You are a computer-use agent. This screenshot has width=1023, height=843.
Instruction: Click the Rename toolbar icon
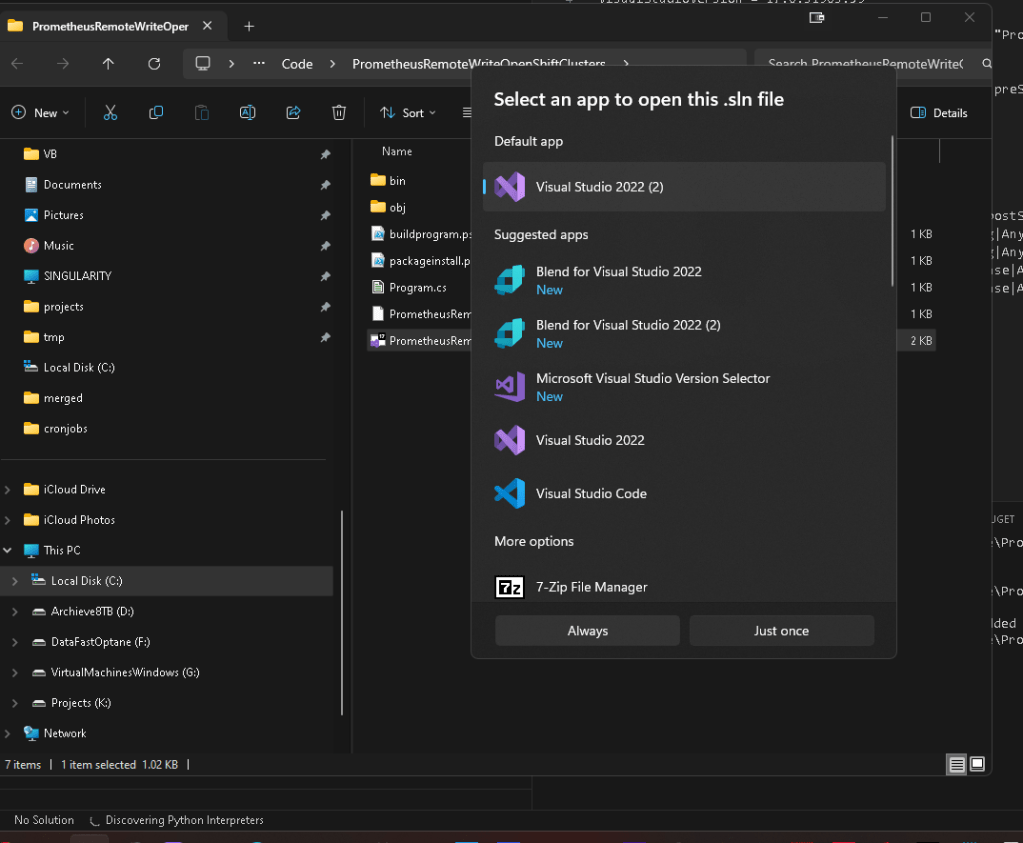pyautogui.click(x=247, y=113)
